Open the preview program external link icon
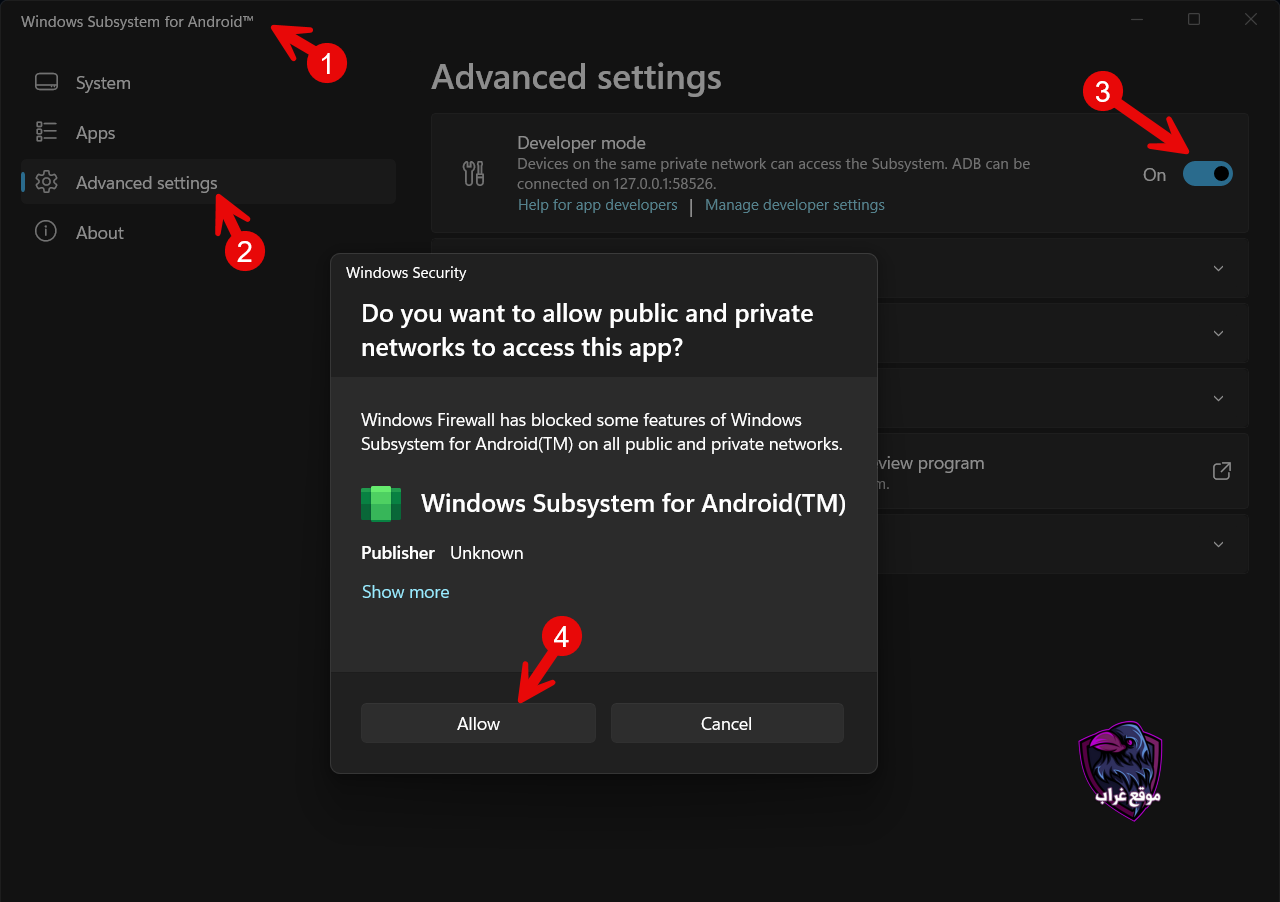This screenshot has width=1280, height=902. pyautogui.click(x=1221, y=471)
